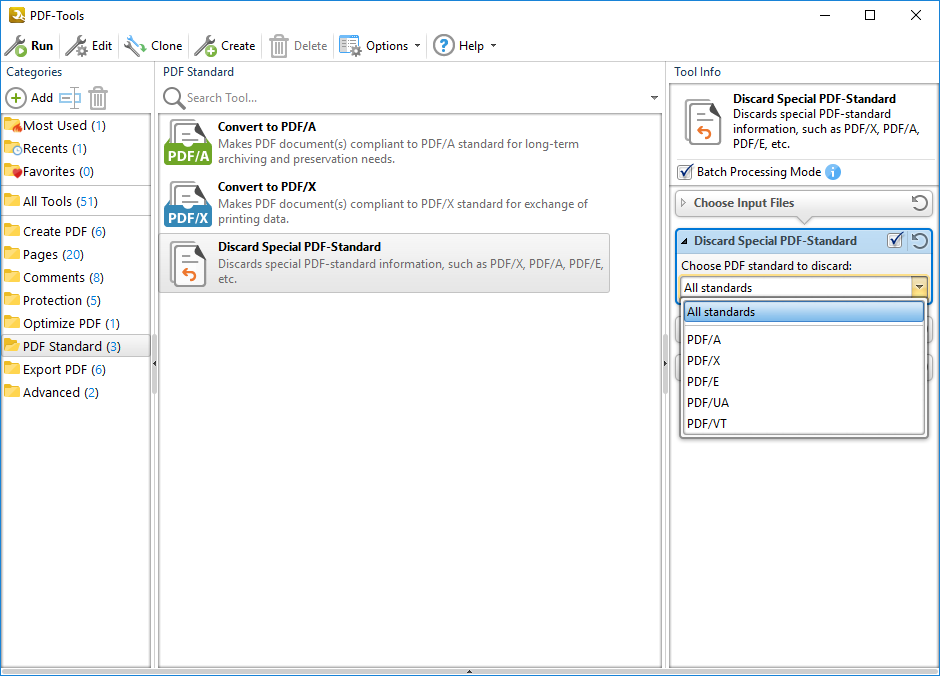This screenshot has height=676, width=940.
Task: Choose PDF/UA in the standards list
Action: 708,403
